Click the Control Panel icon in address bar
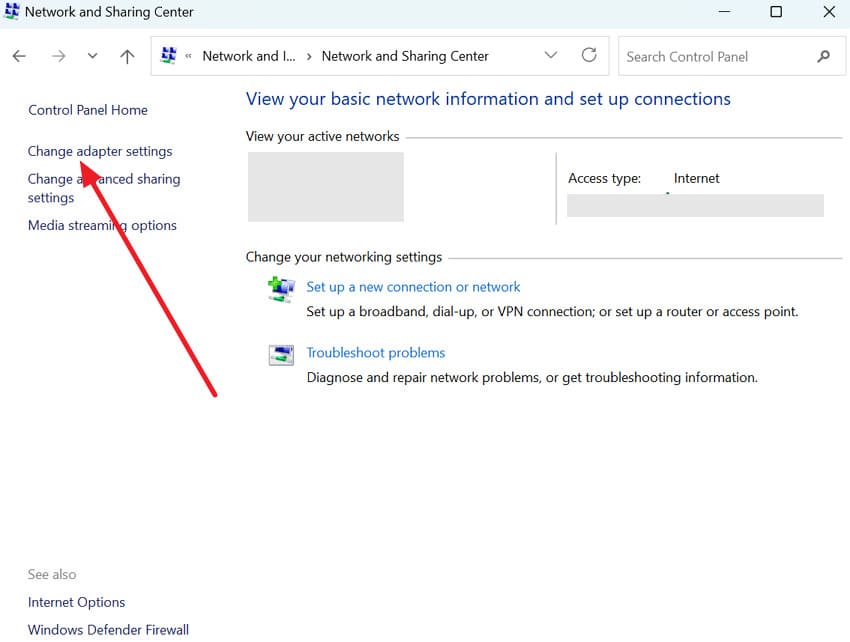The image size is (850, 642). [x=169, y=55]
